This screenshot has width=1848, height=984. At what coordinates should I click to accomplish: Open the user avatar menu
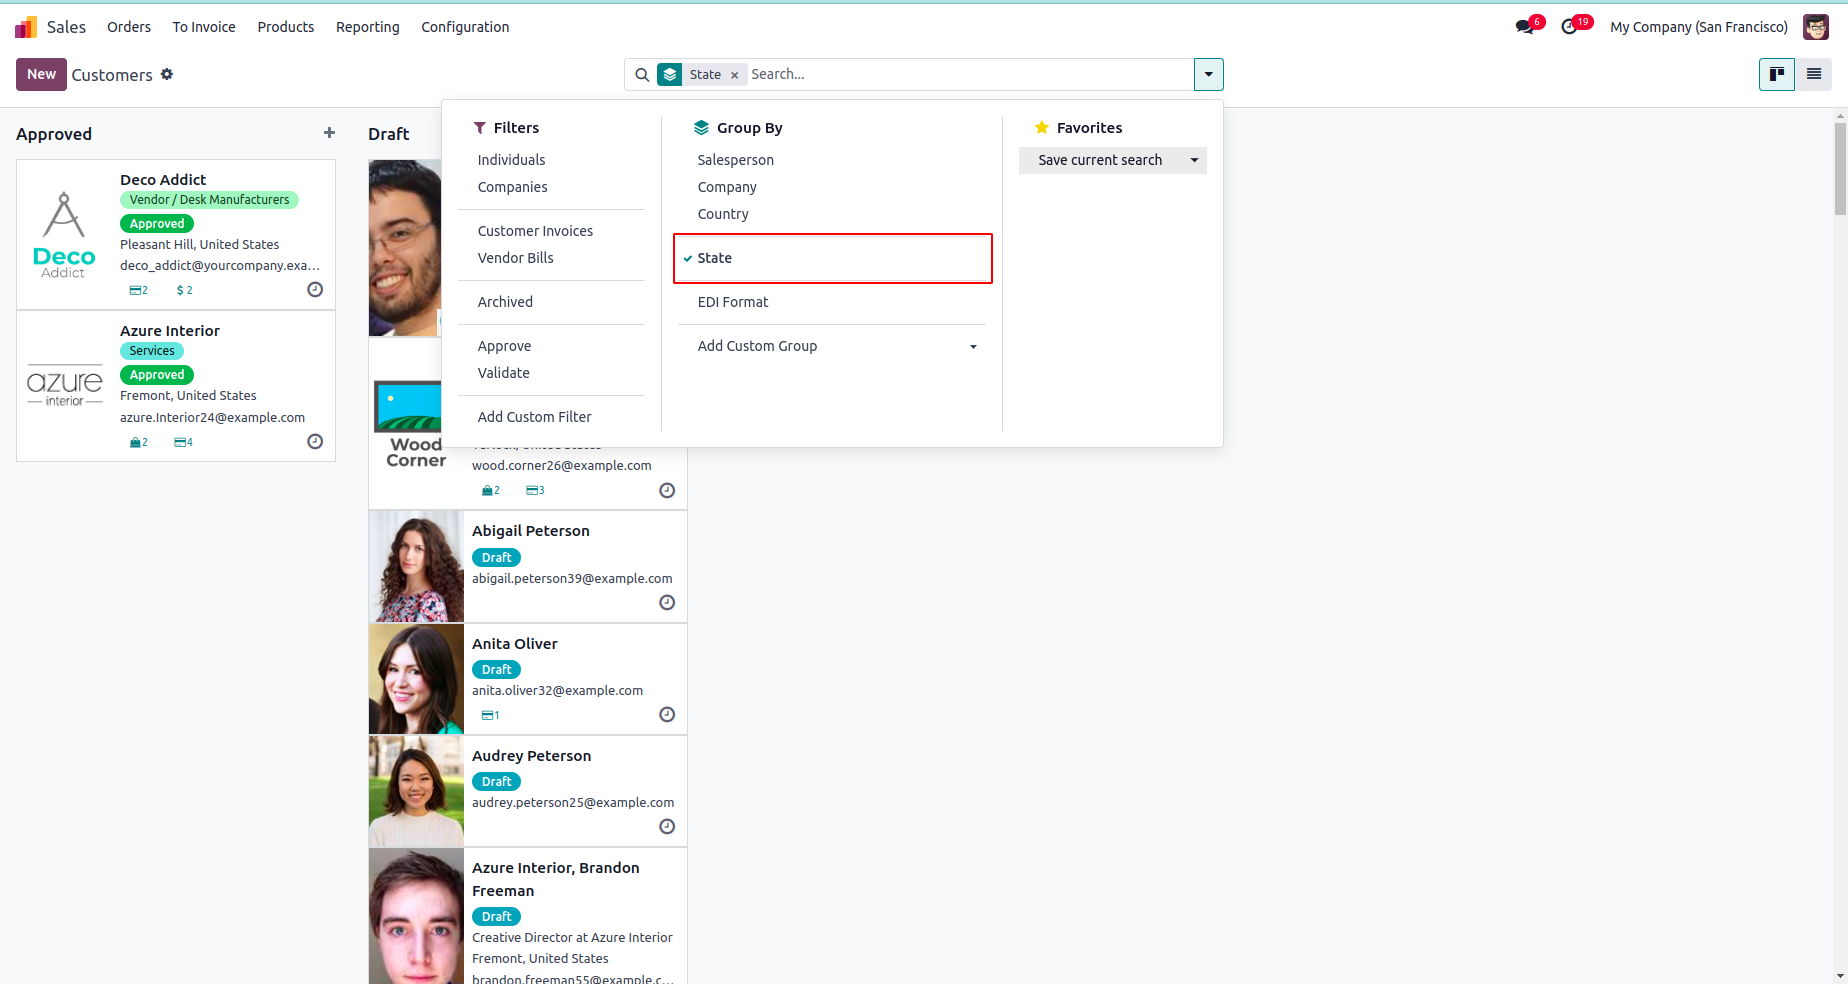click(x=1816, y=27)
